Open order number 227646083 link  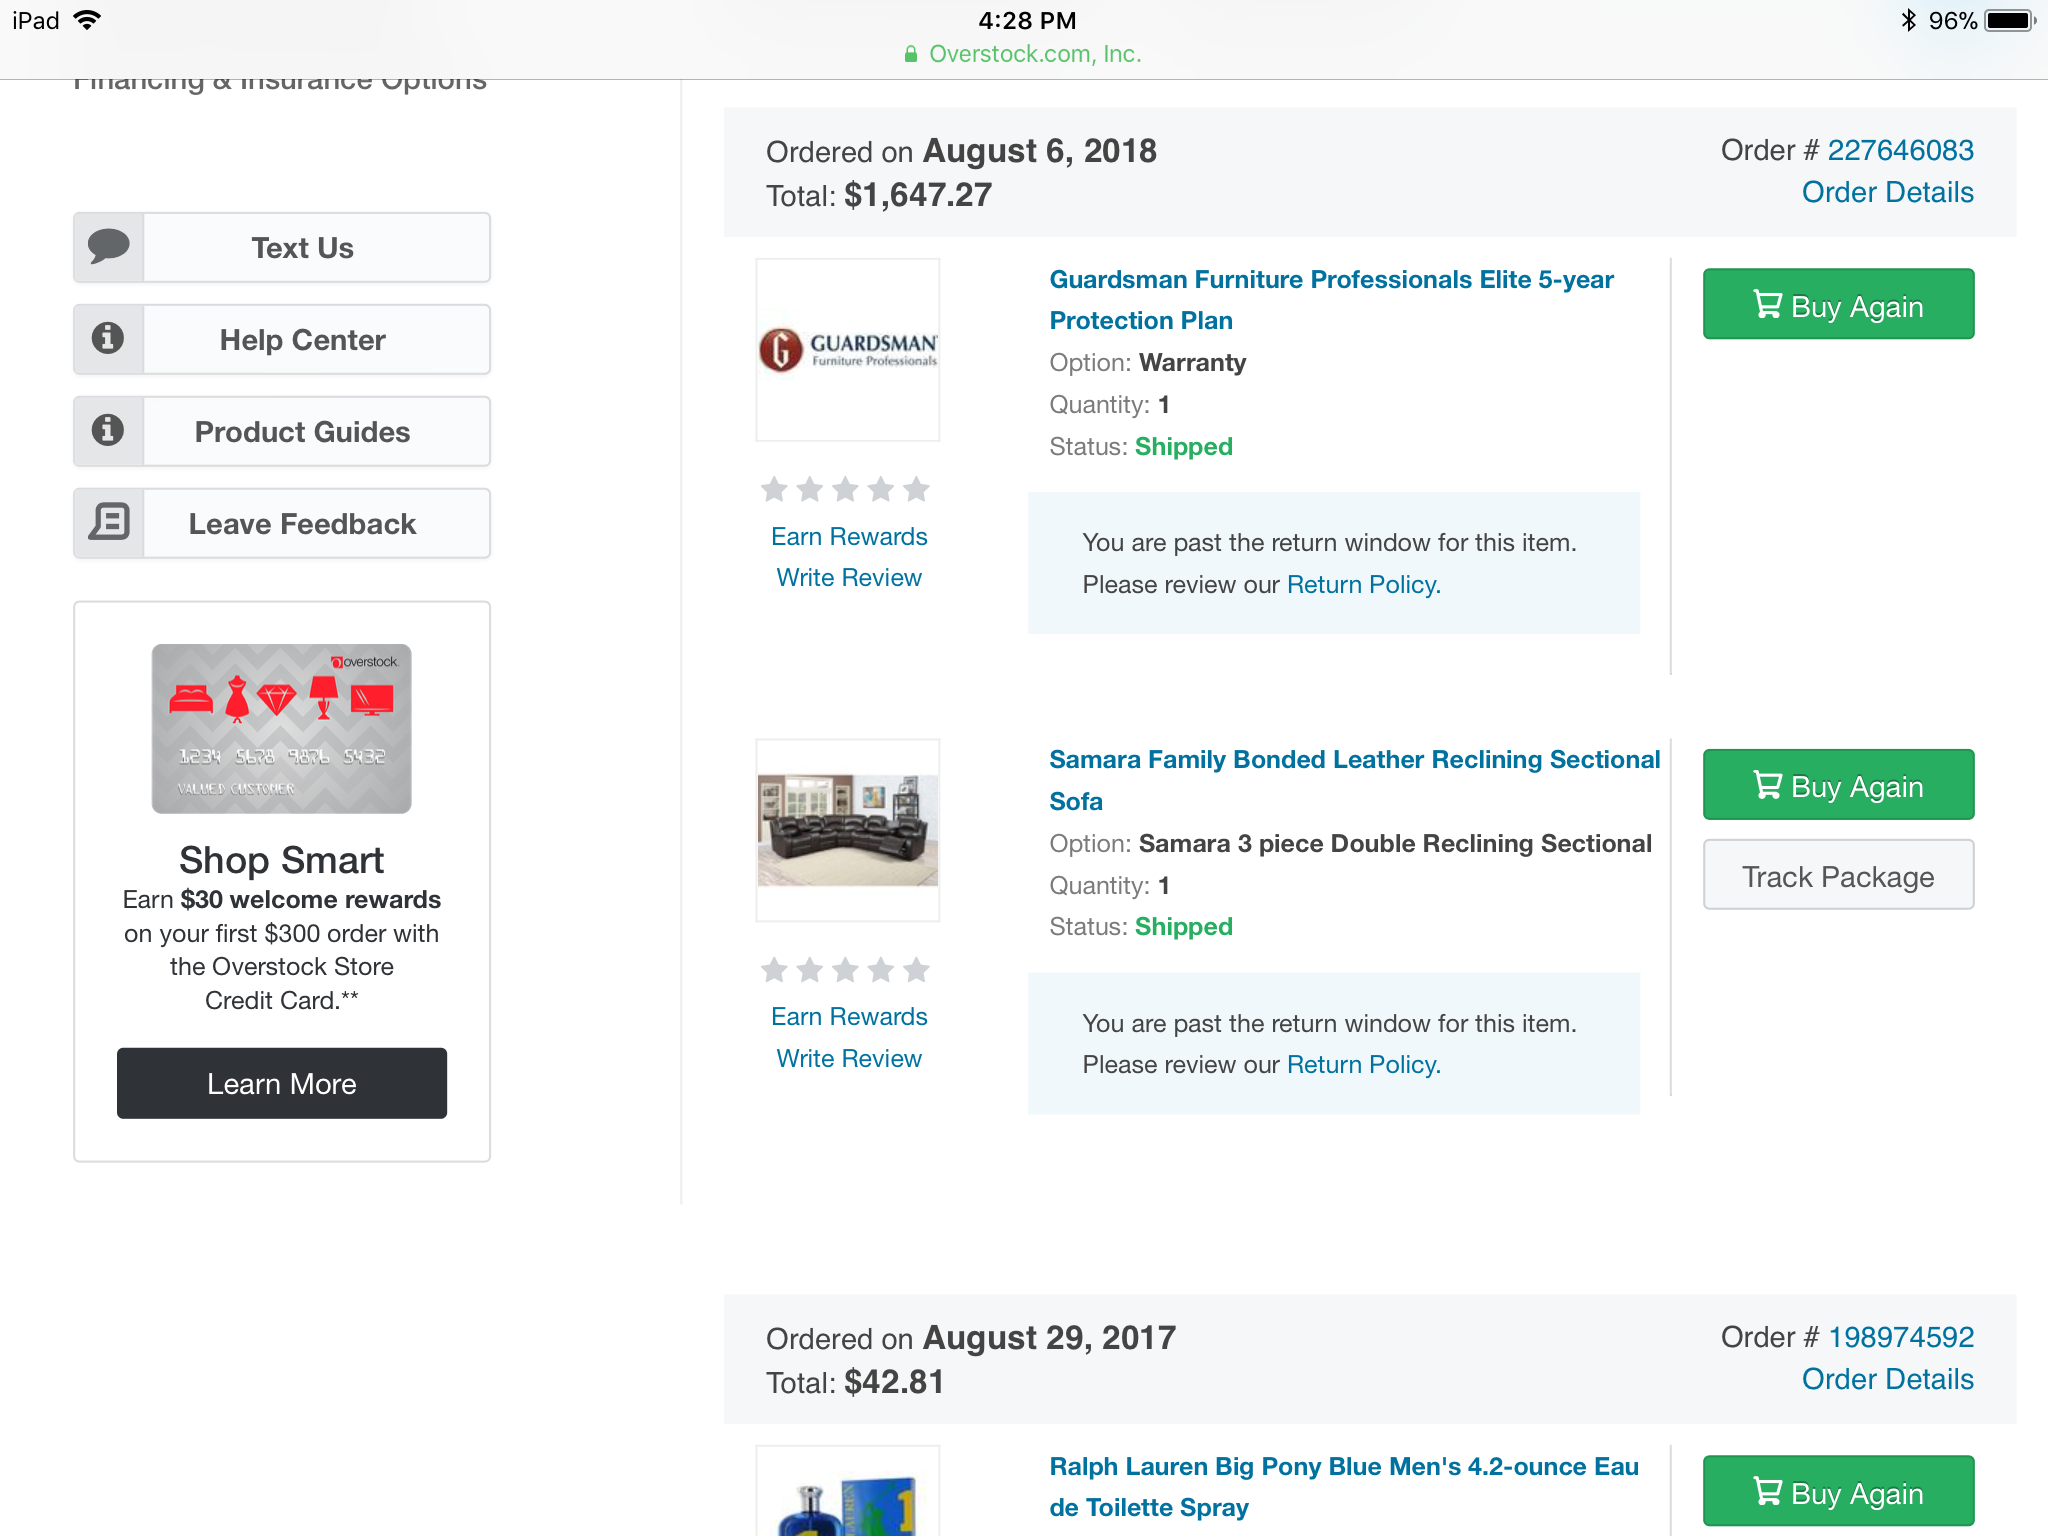point(1900,150)
